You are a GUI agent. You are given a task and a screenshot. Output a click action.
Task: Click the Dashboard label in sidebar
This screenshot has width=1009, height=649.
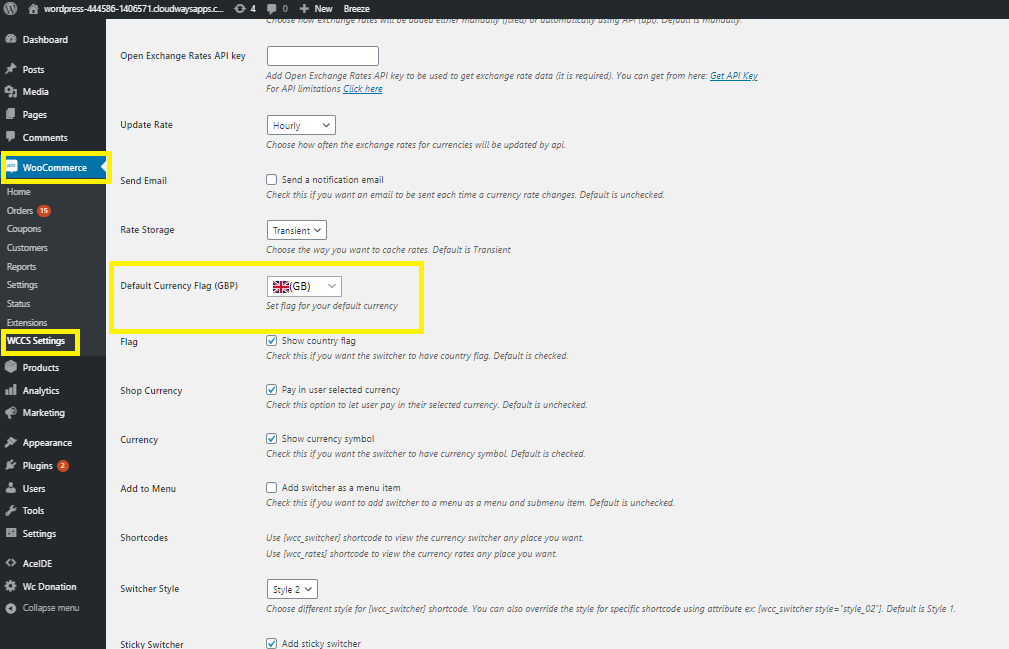(x=45, y=39)
